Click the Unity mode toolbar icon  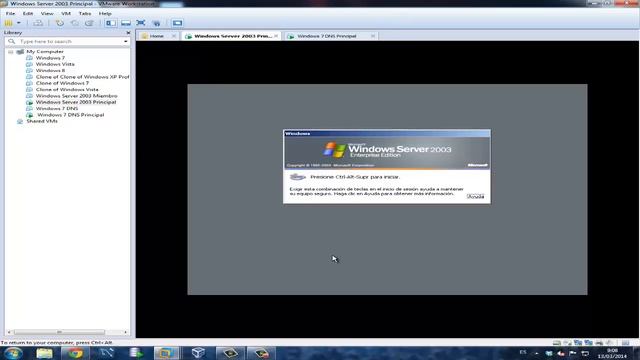point(156,23)
